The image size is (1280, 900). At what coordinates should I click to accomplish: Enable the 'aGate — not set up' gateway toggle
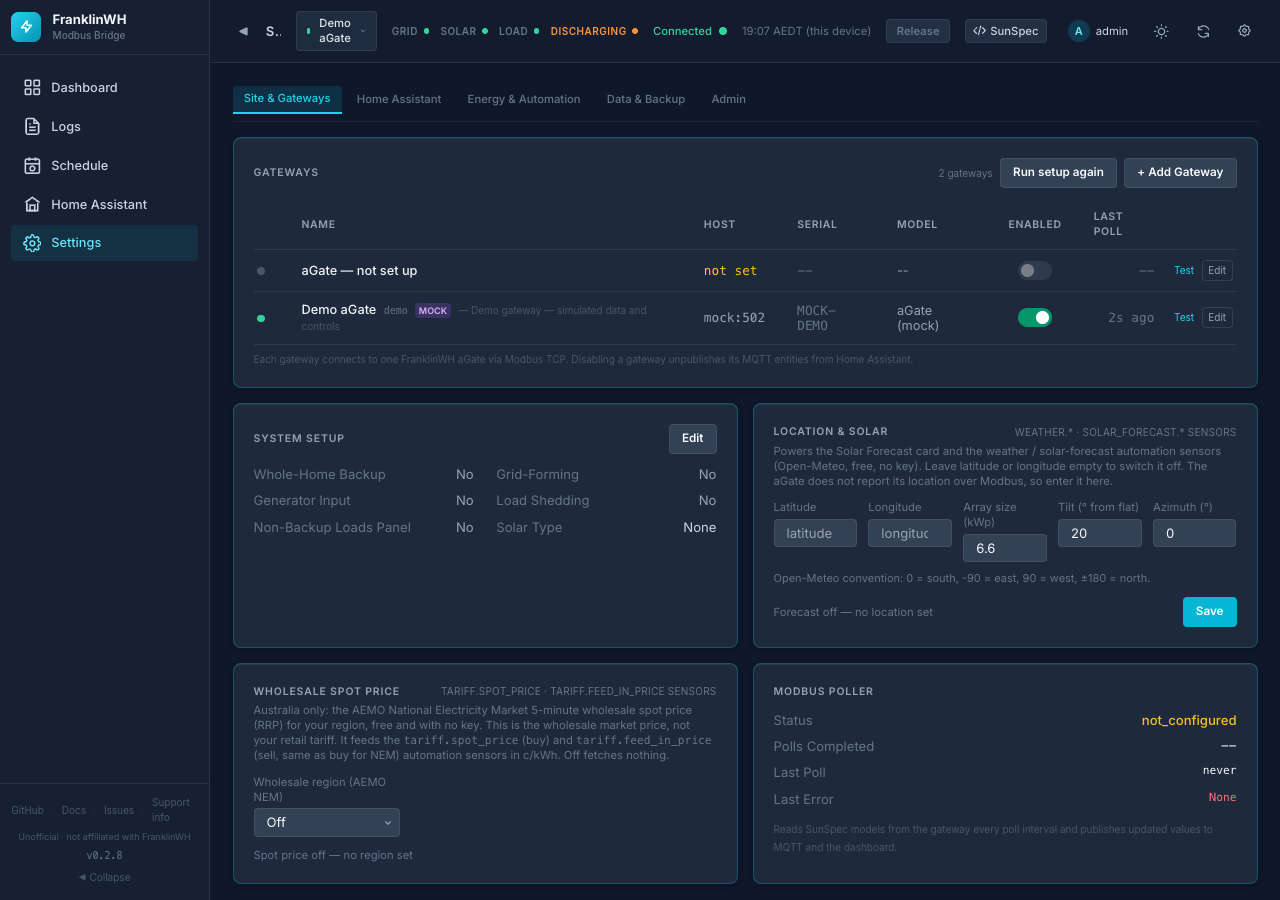tap(1035, 270)
